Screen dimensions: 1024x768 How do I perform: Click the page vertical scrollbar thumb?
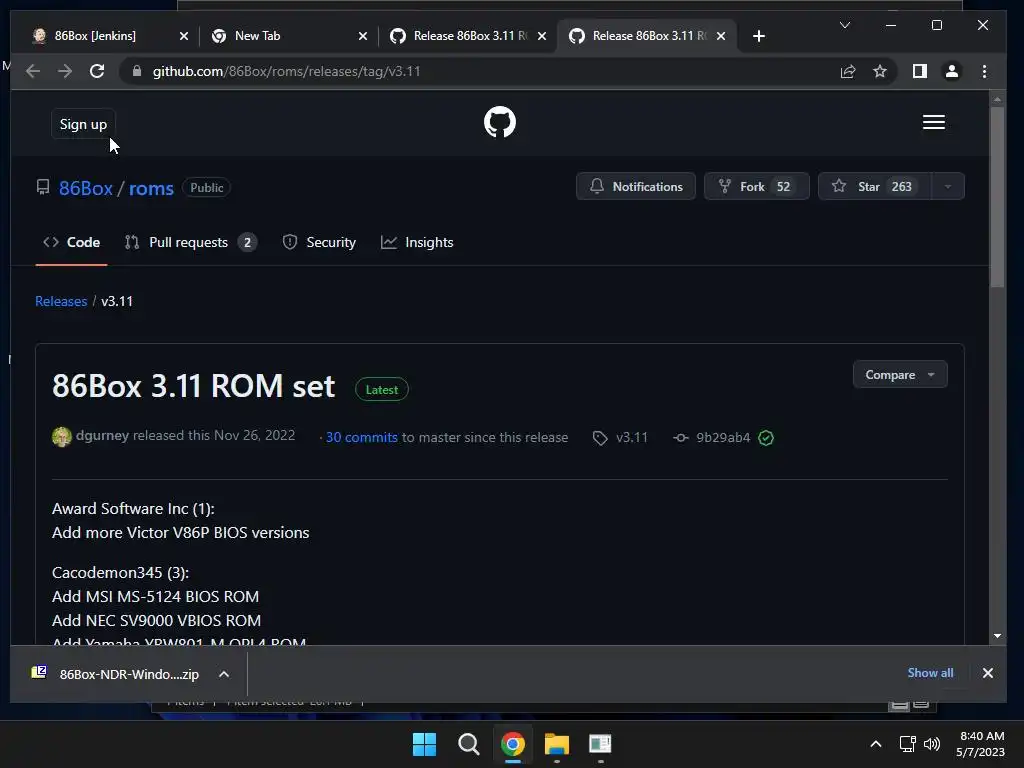(x=997, y=196)
